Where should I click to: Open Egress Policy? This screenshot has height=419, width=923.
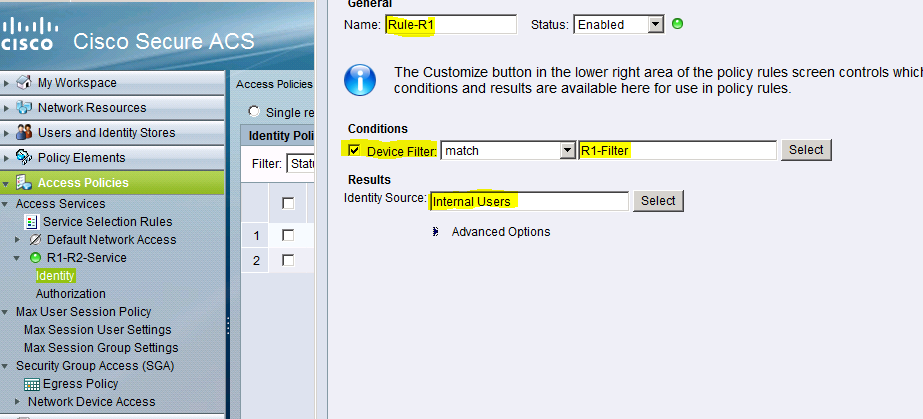point(81,384)
